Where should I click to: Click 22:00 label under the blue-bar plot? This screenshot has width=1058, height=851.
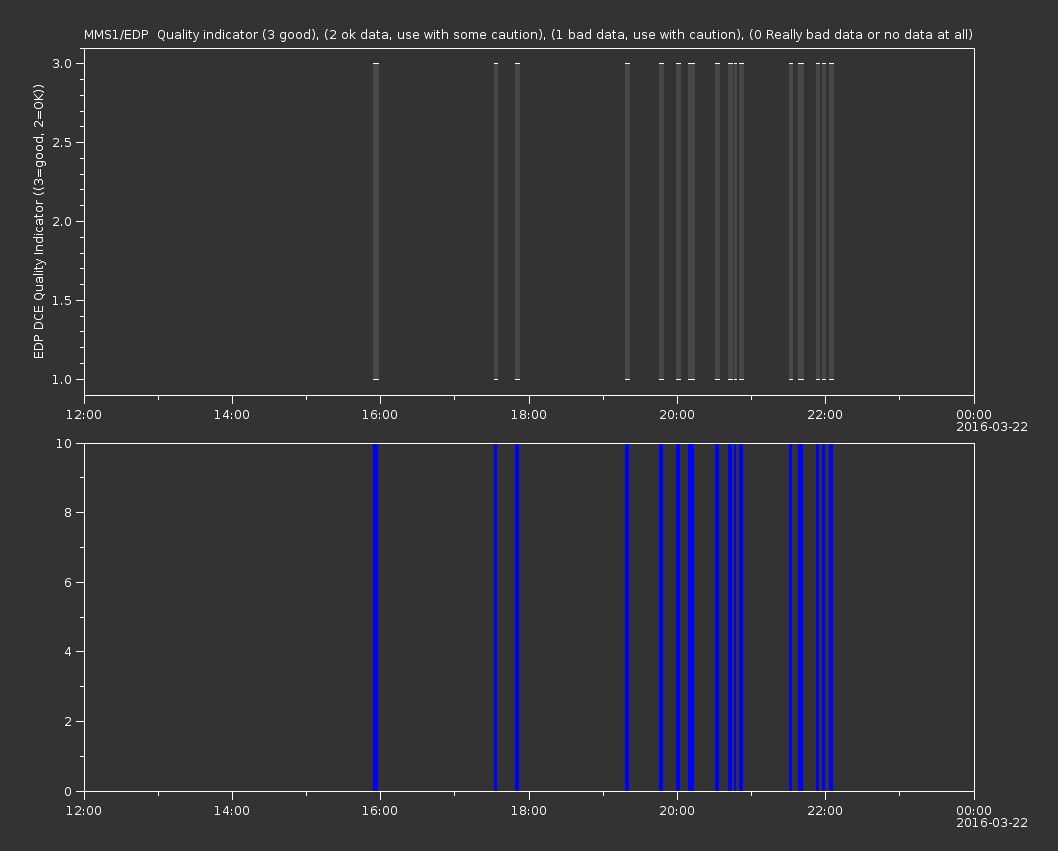point(825,811)
